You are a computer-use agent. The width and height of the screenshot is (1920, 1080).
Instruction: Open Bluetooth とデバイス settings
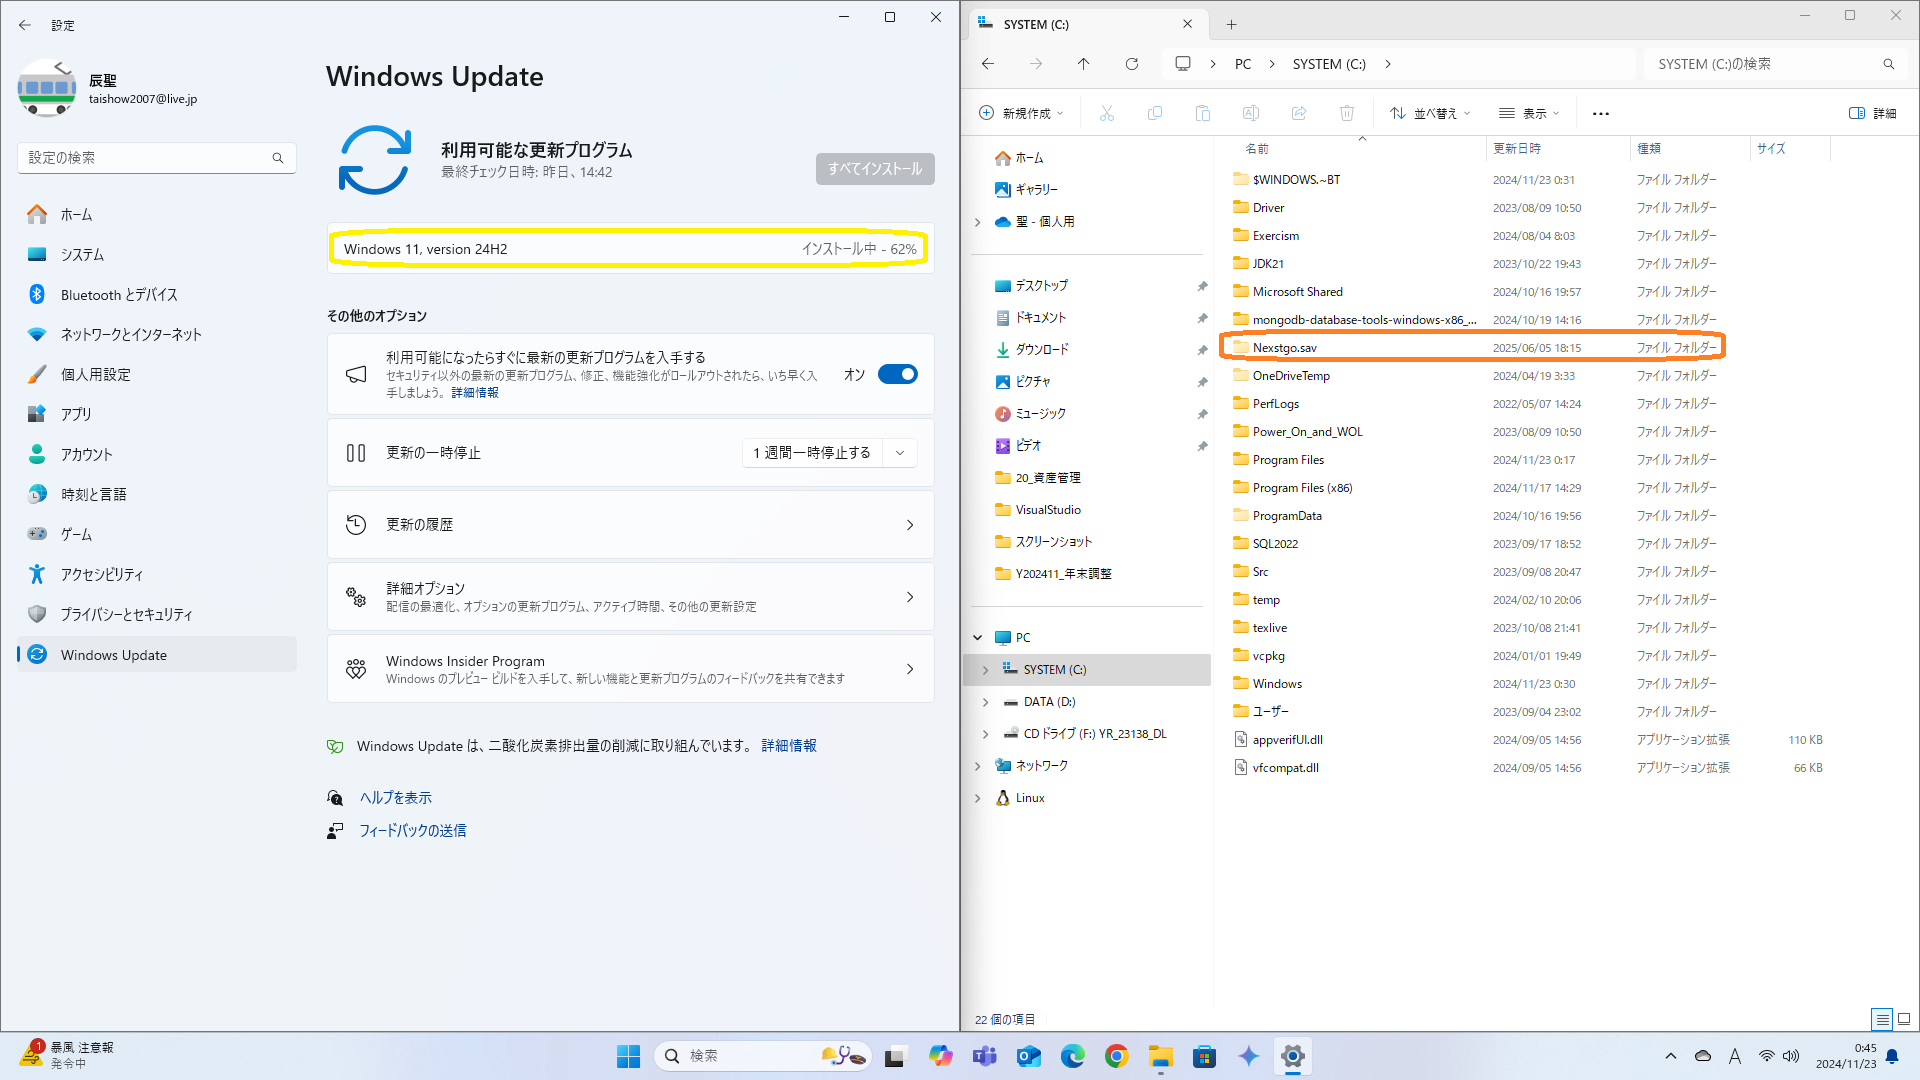click(x=157, y=294)
